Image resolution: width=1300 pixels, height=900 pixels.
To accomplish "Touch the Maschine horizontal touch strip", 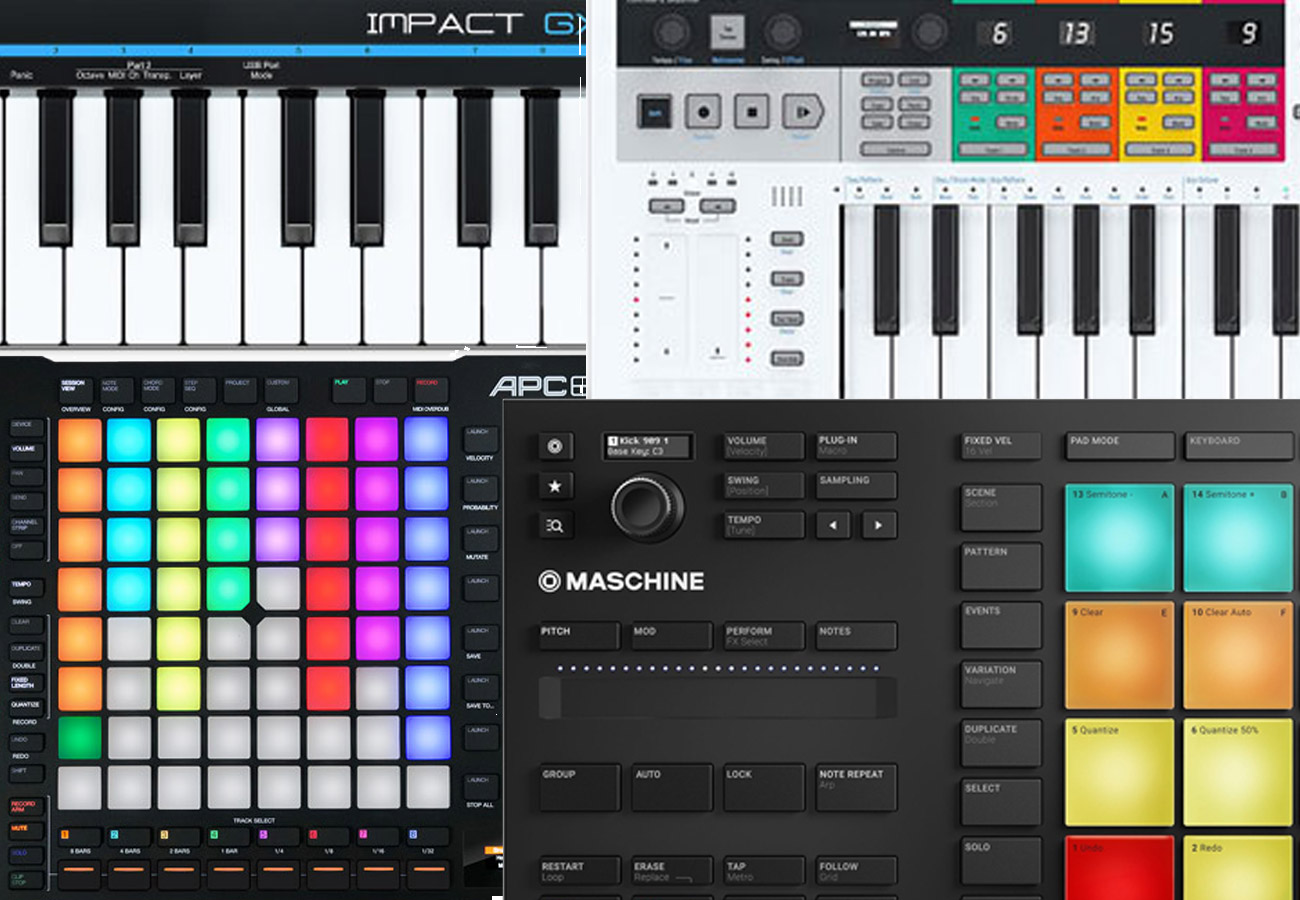I will click(x=718, y=697).
